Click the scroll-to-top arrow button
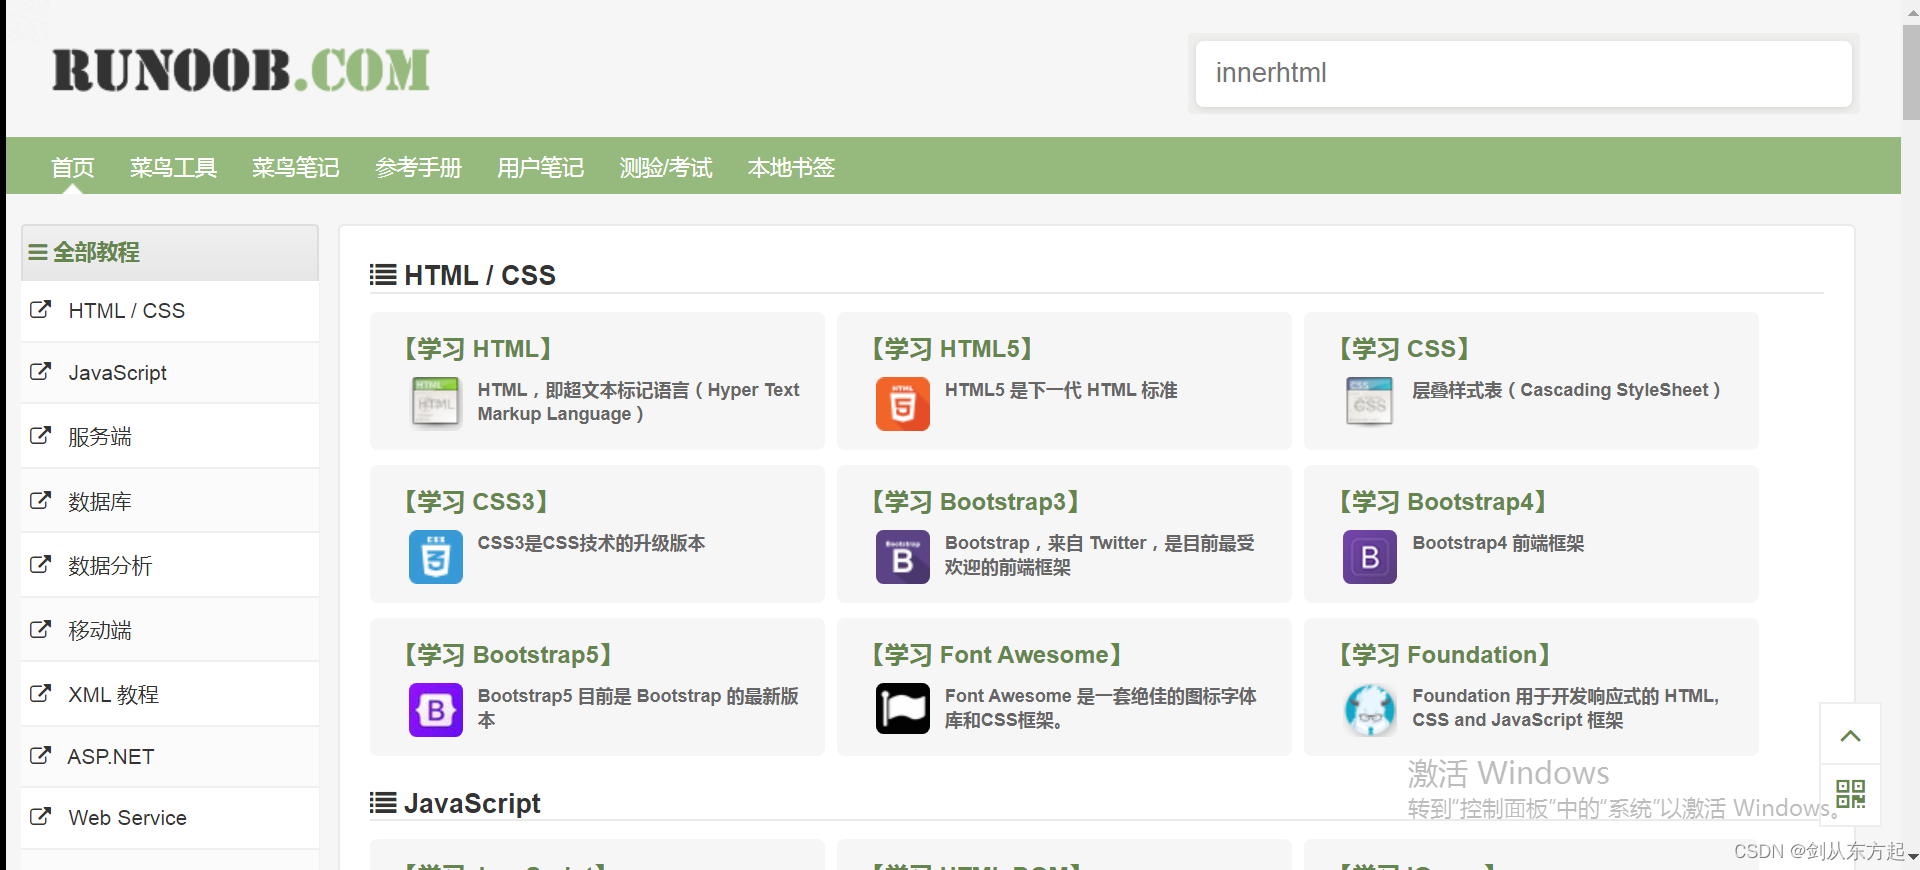This screenshot has width=1920, height=870. [x=1850, y=735]
